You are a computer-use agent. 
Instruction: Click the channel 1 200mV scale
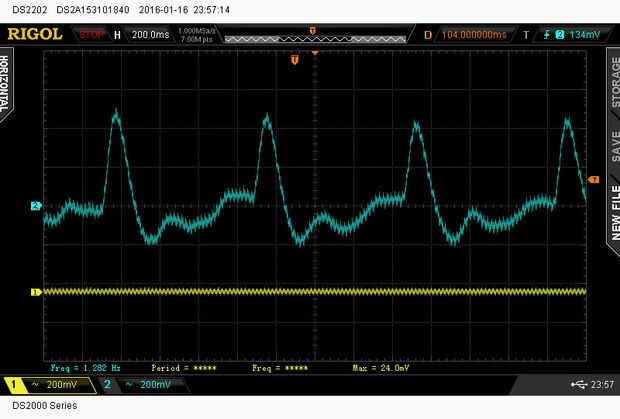pyautogui.click(x=62, y=385)
